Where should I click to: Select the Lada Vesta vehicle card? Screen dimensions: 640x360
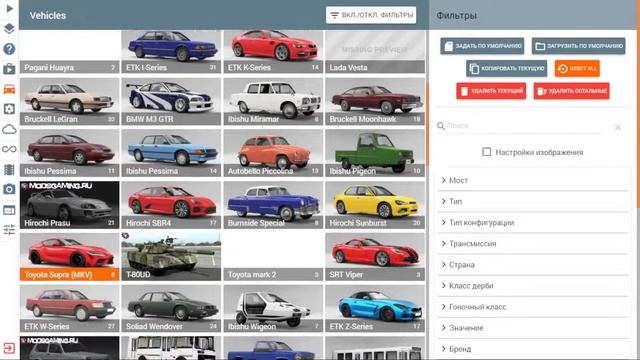point(375,52)
